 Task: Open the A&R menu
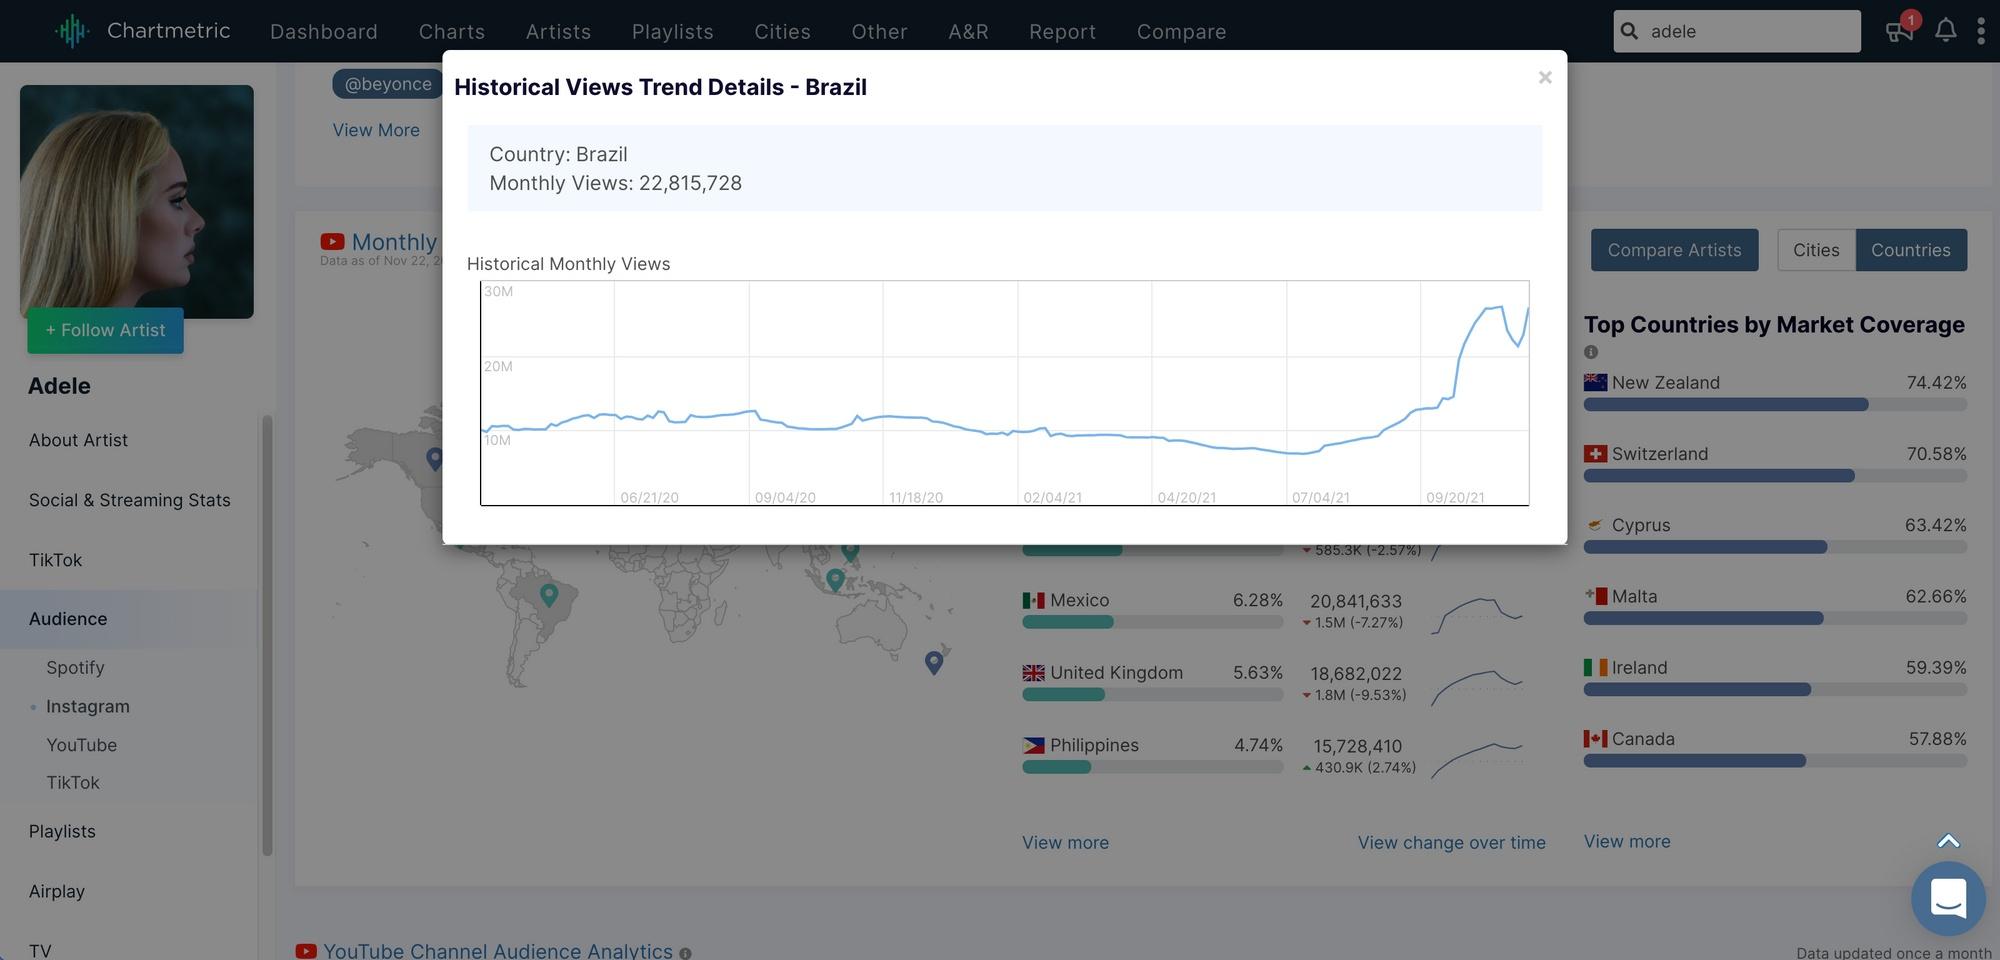968,31
